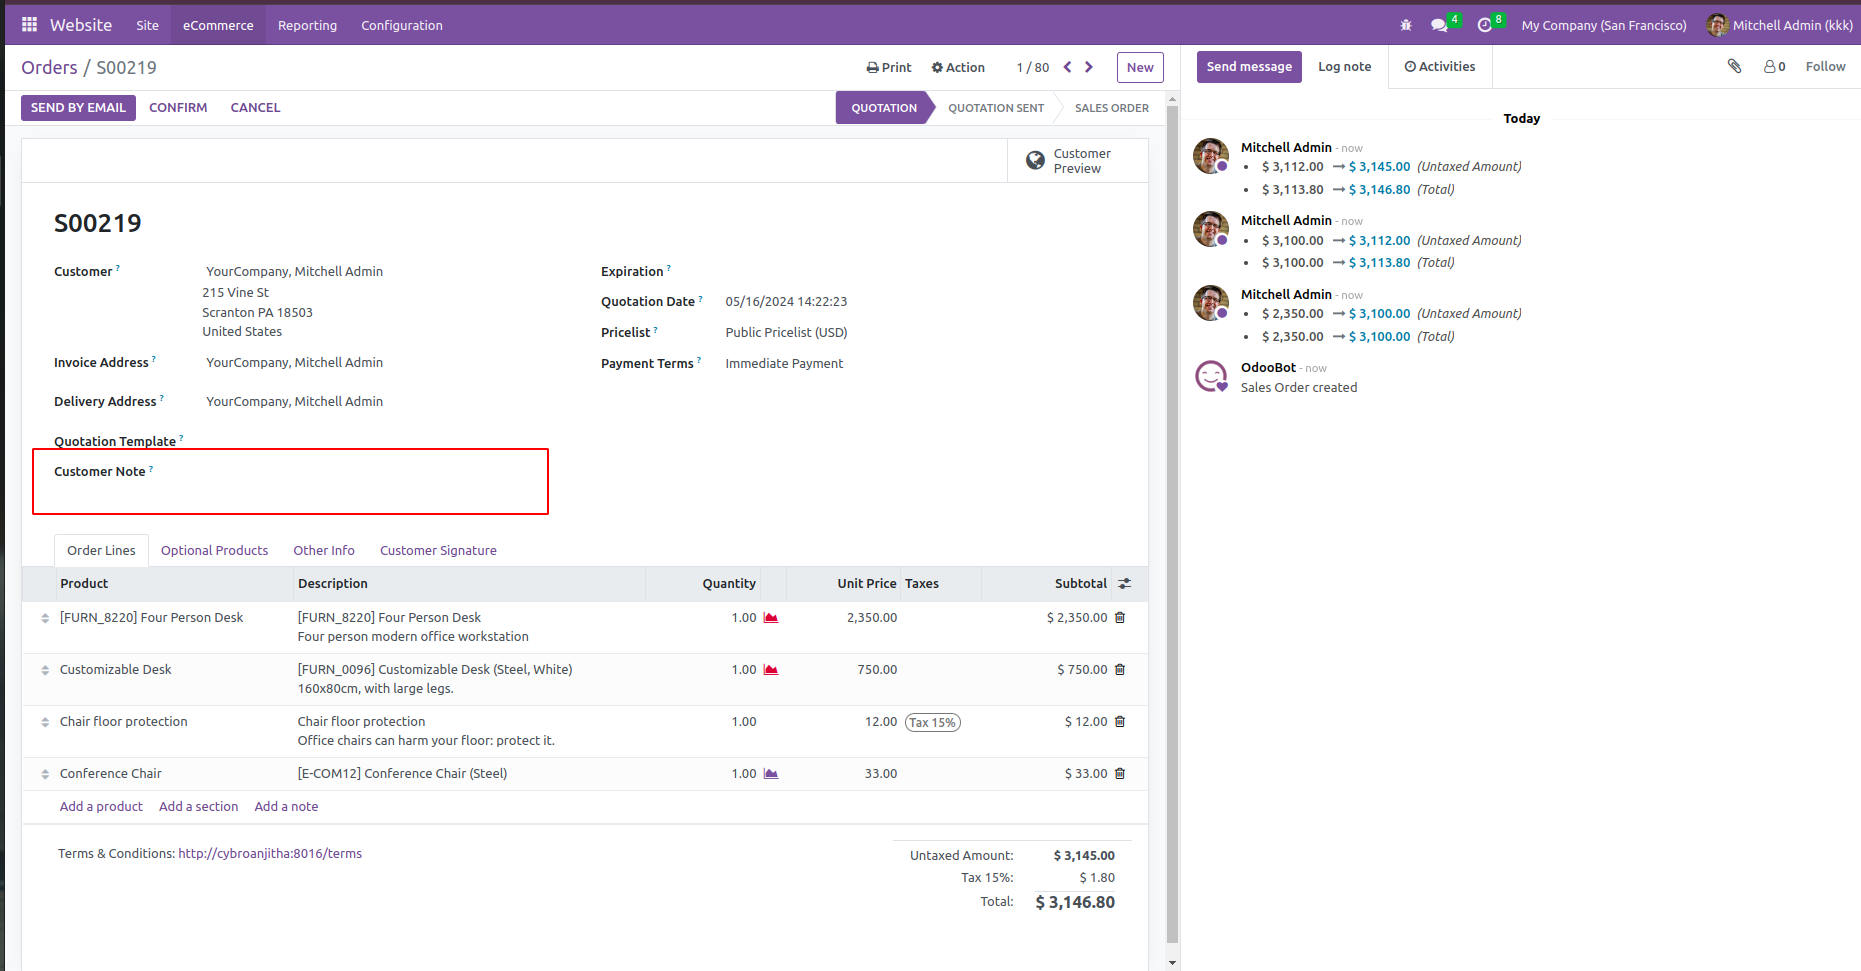Cancel the quotation
Image resolution: width=1861 pixels, height=971 pixels.
click(x=255, y=108)
